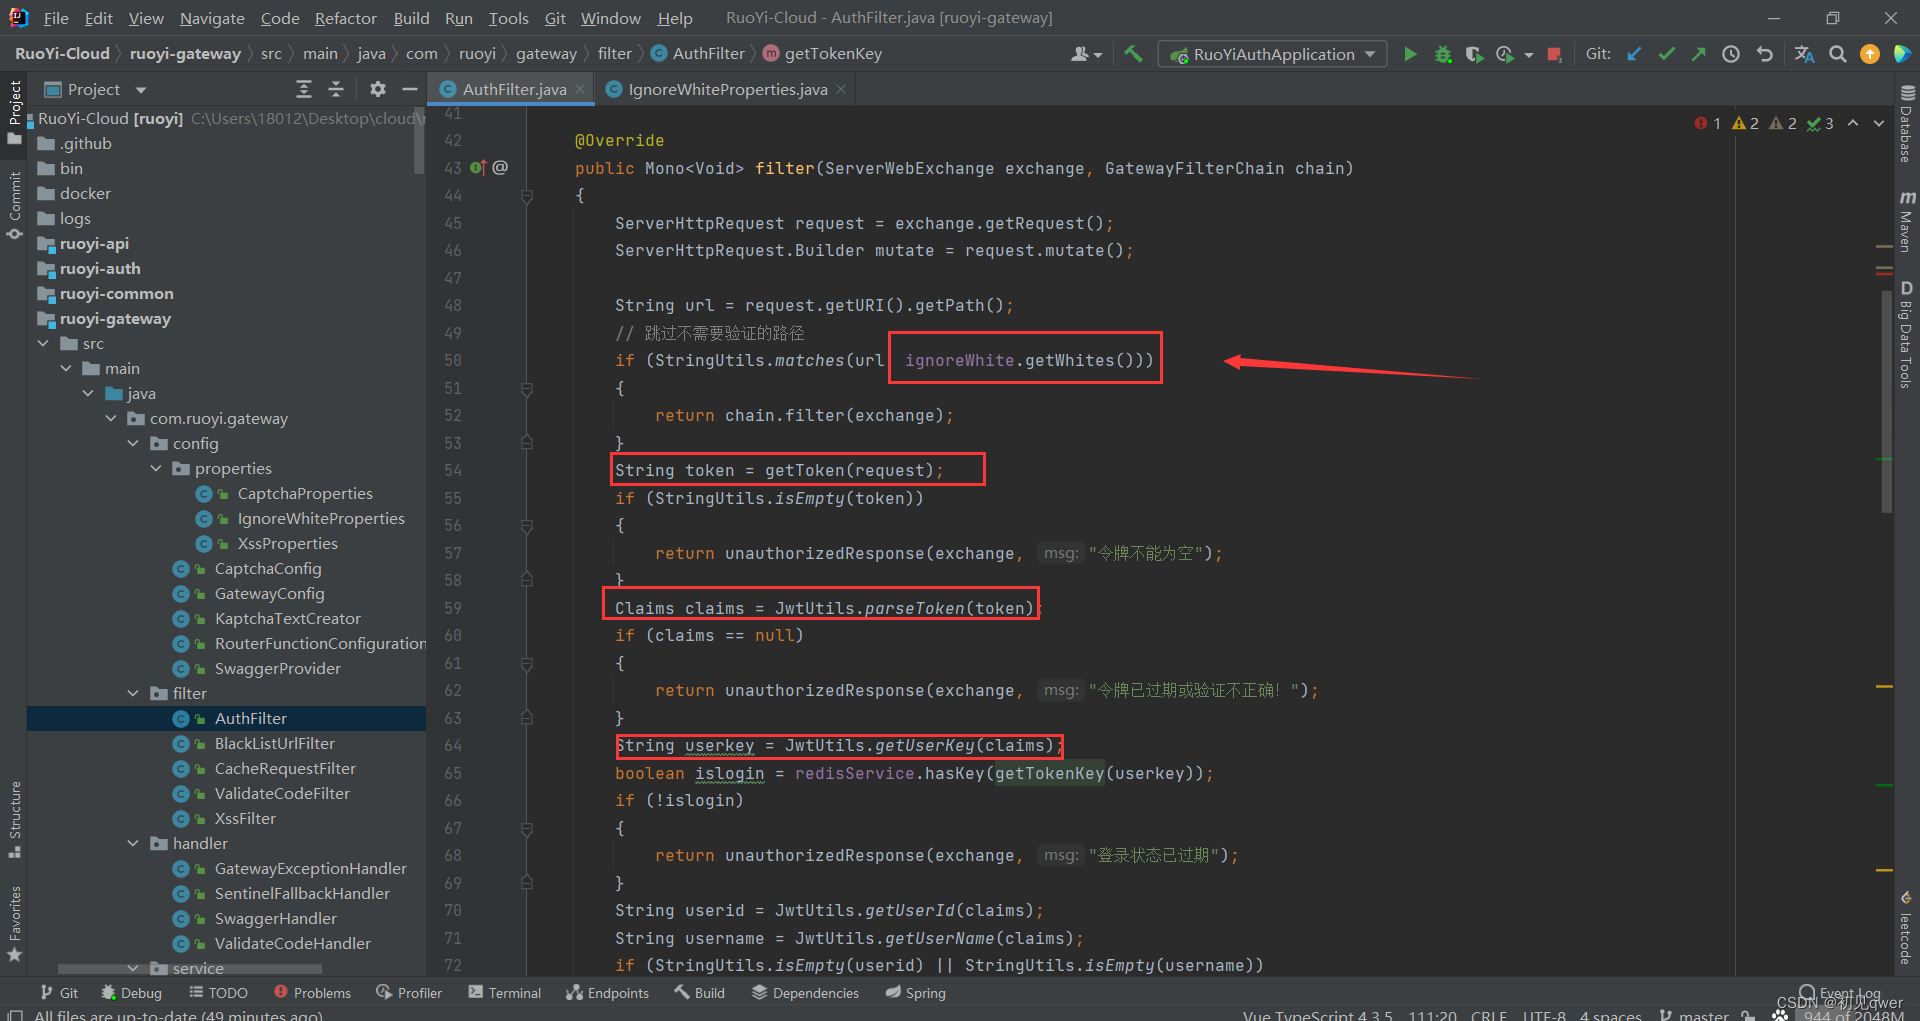Go to next highlighted error arrow

pyautogui.click(x=1879, y=123)
